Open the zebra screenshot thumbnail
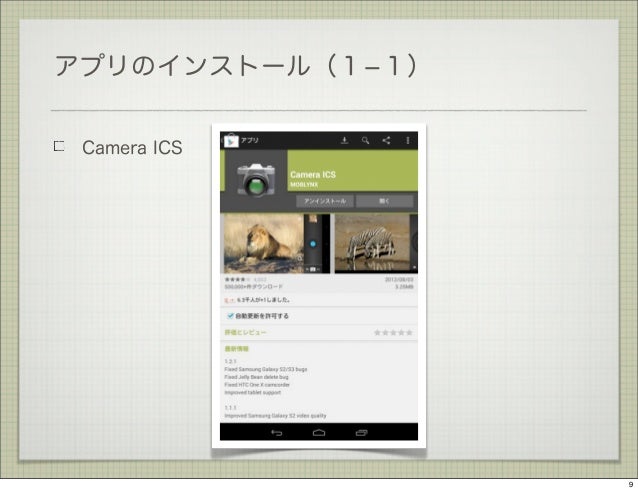638x491 pixels. click(376, 243)
